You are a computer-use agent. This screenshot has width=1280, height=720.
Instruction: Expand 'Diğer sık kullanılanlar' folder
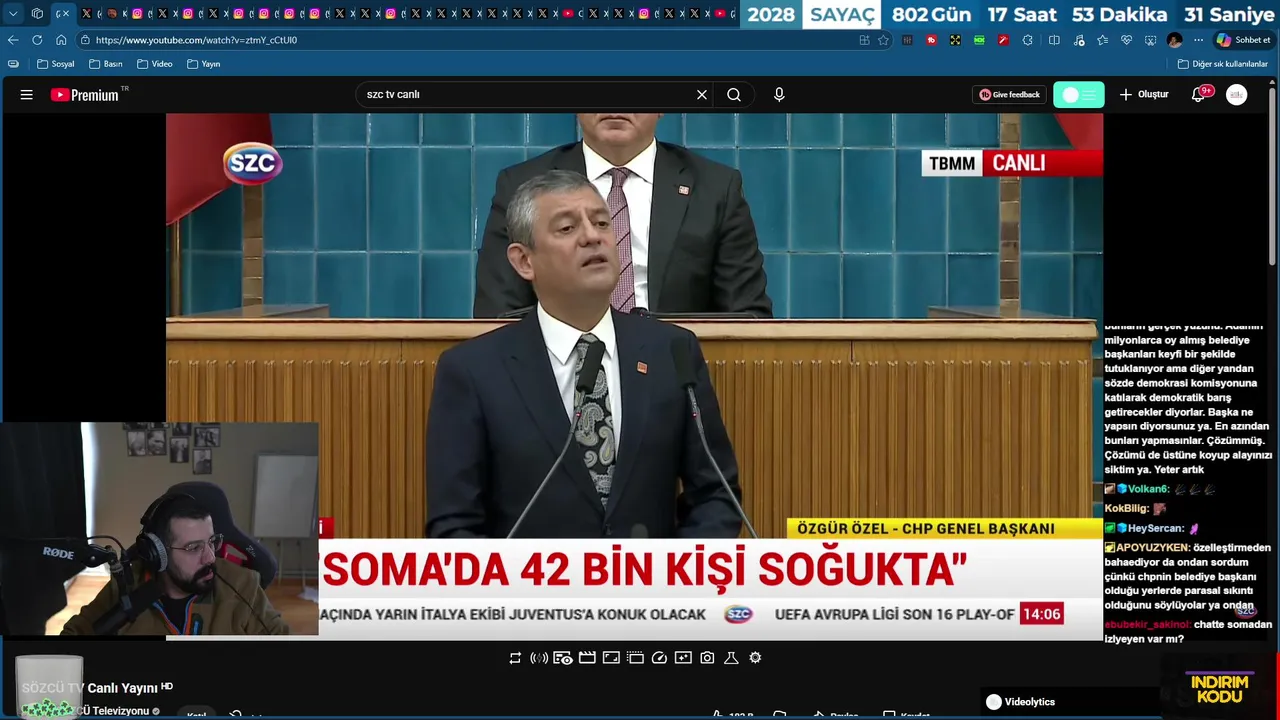click(x=1223, y=64)
